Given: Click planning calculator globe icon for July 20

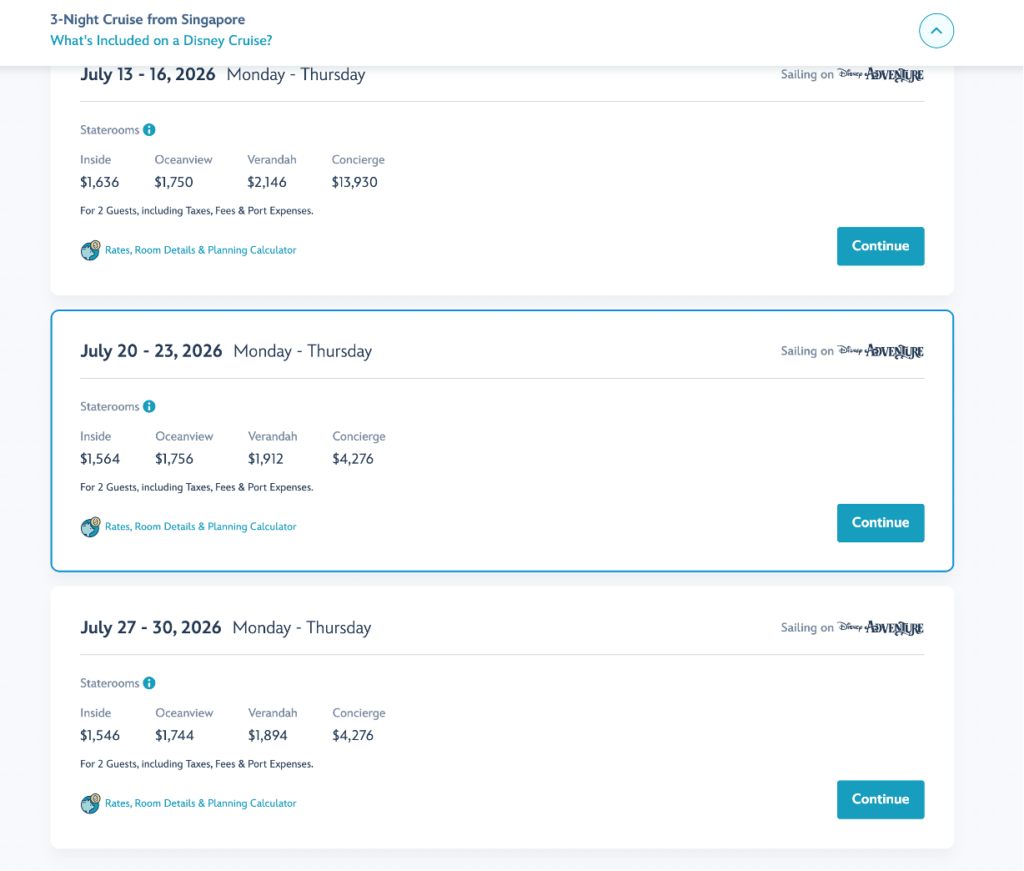Looking at the screenshot, I should coord(91,527).
